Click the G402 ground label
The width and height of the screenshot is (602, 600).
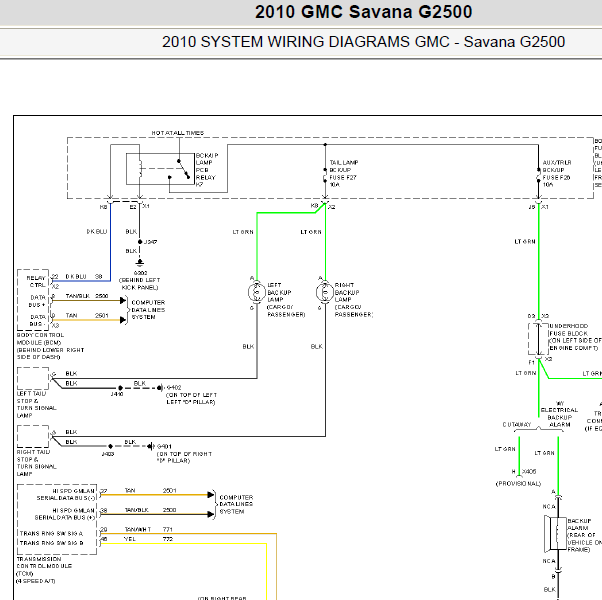174,388
